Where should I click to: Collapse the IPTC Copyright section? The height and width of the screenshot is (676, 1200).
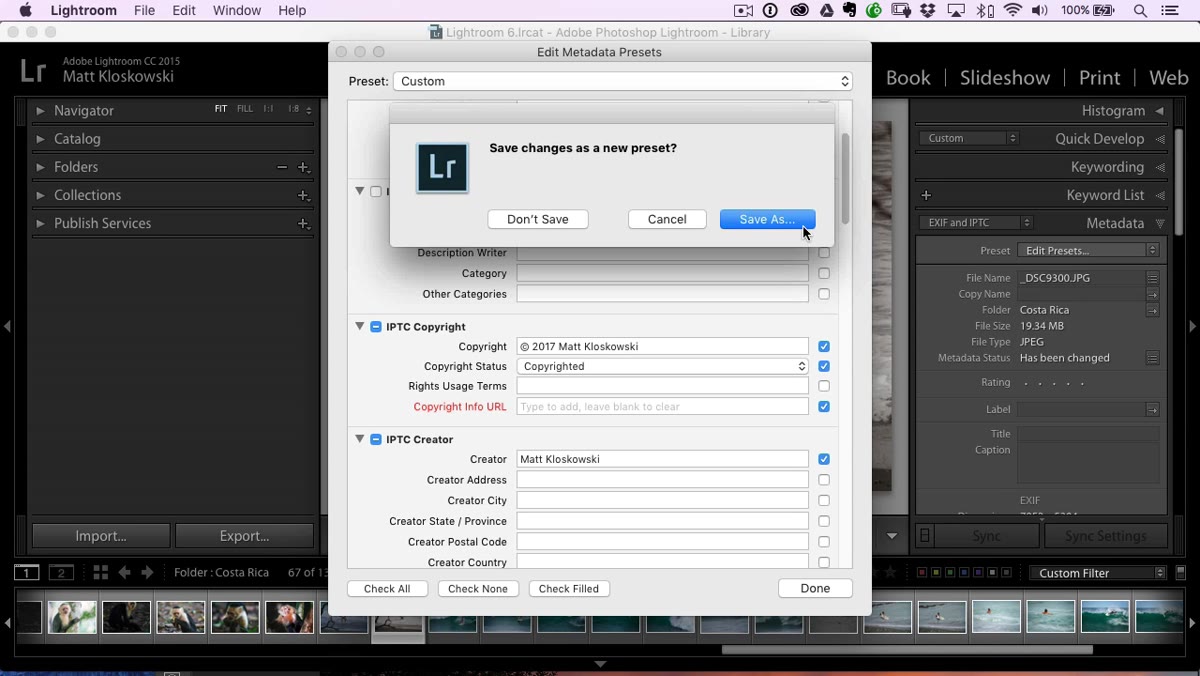359,326
